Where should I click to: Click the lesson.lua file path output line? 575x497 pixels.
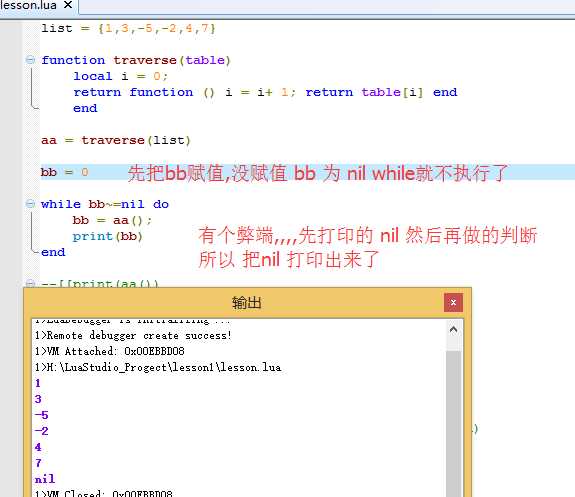(158, 367)
